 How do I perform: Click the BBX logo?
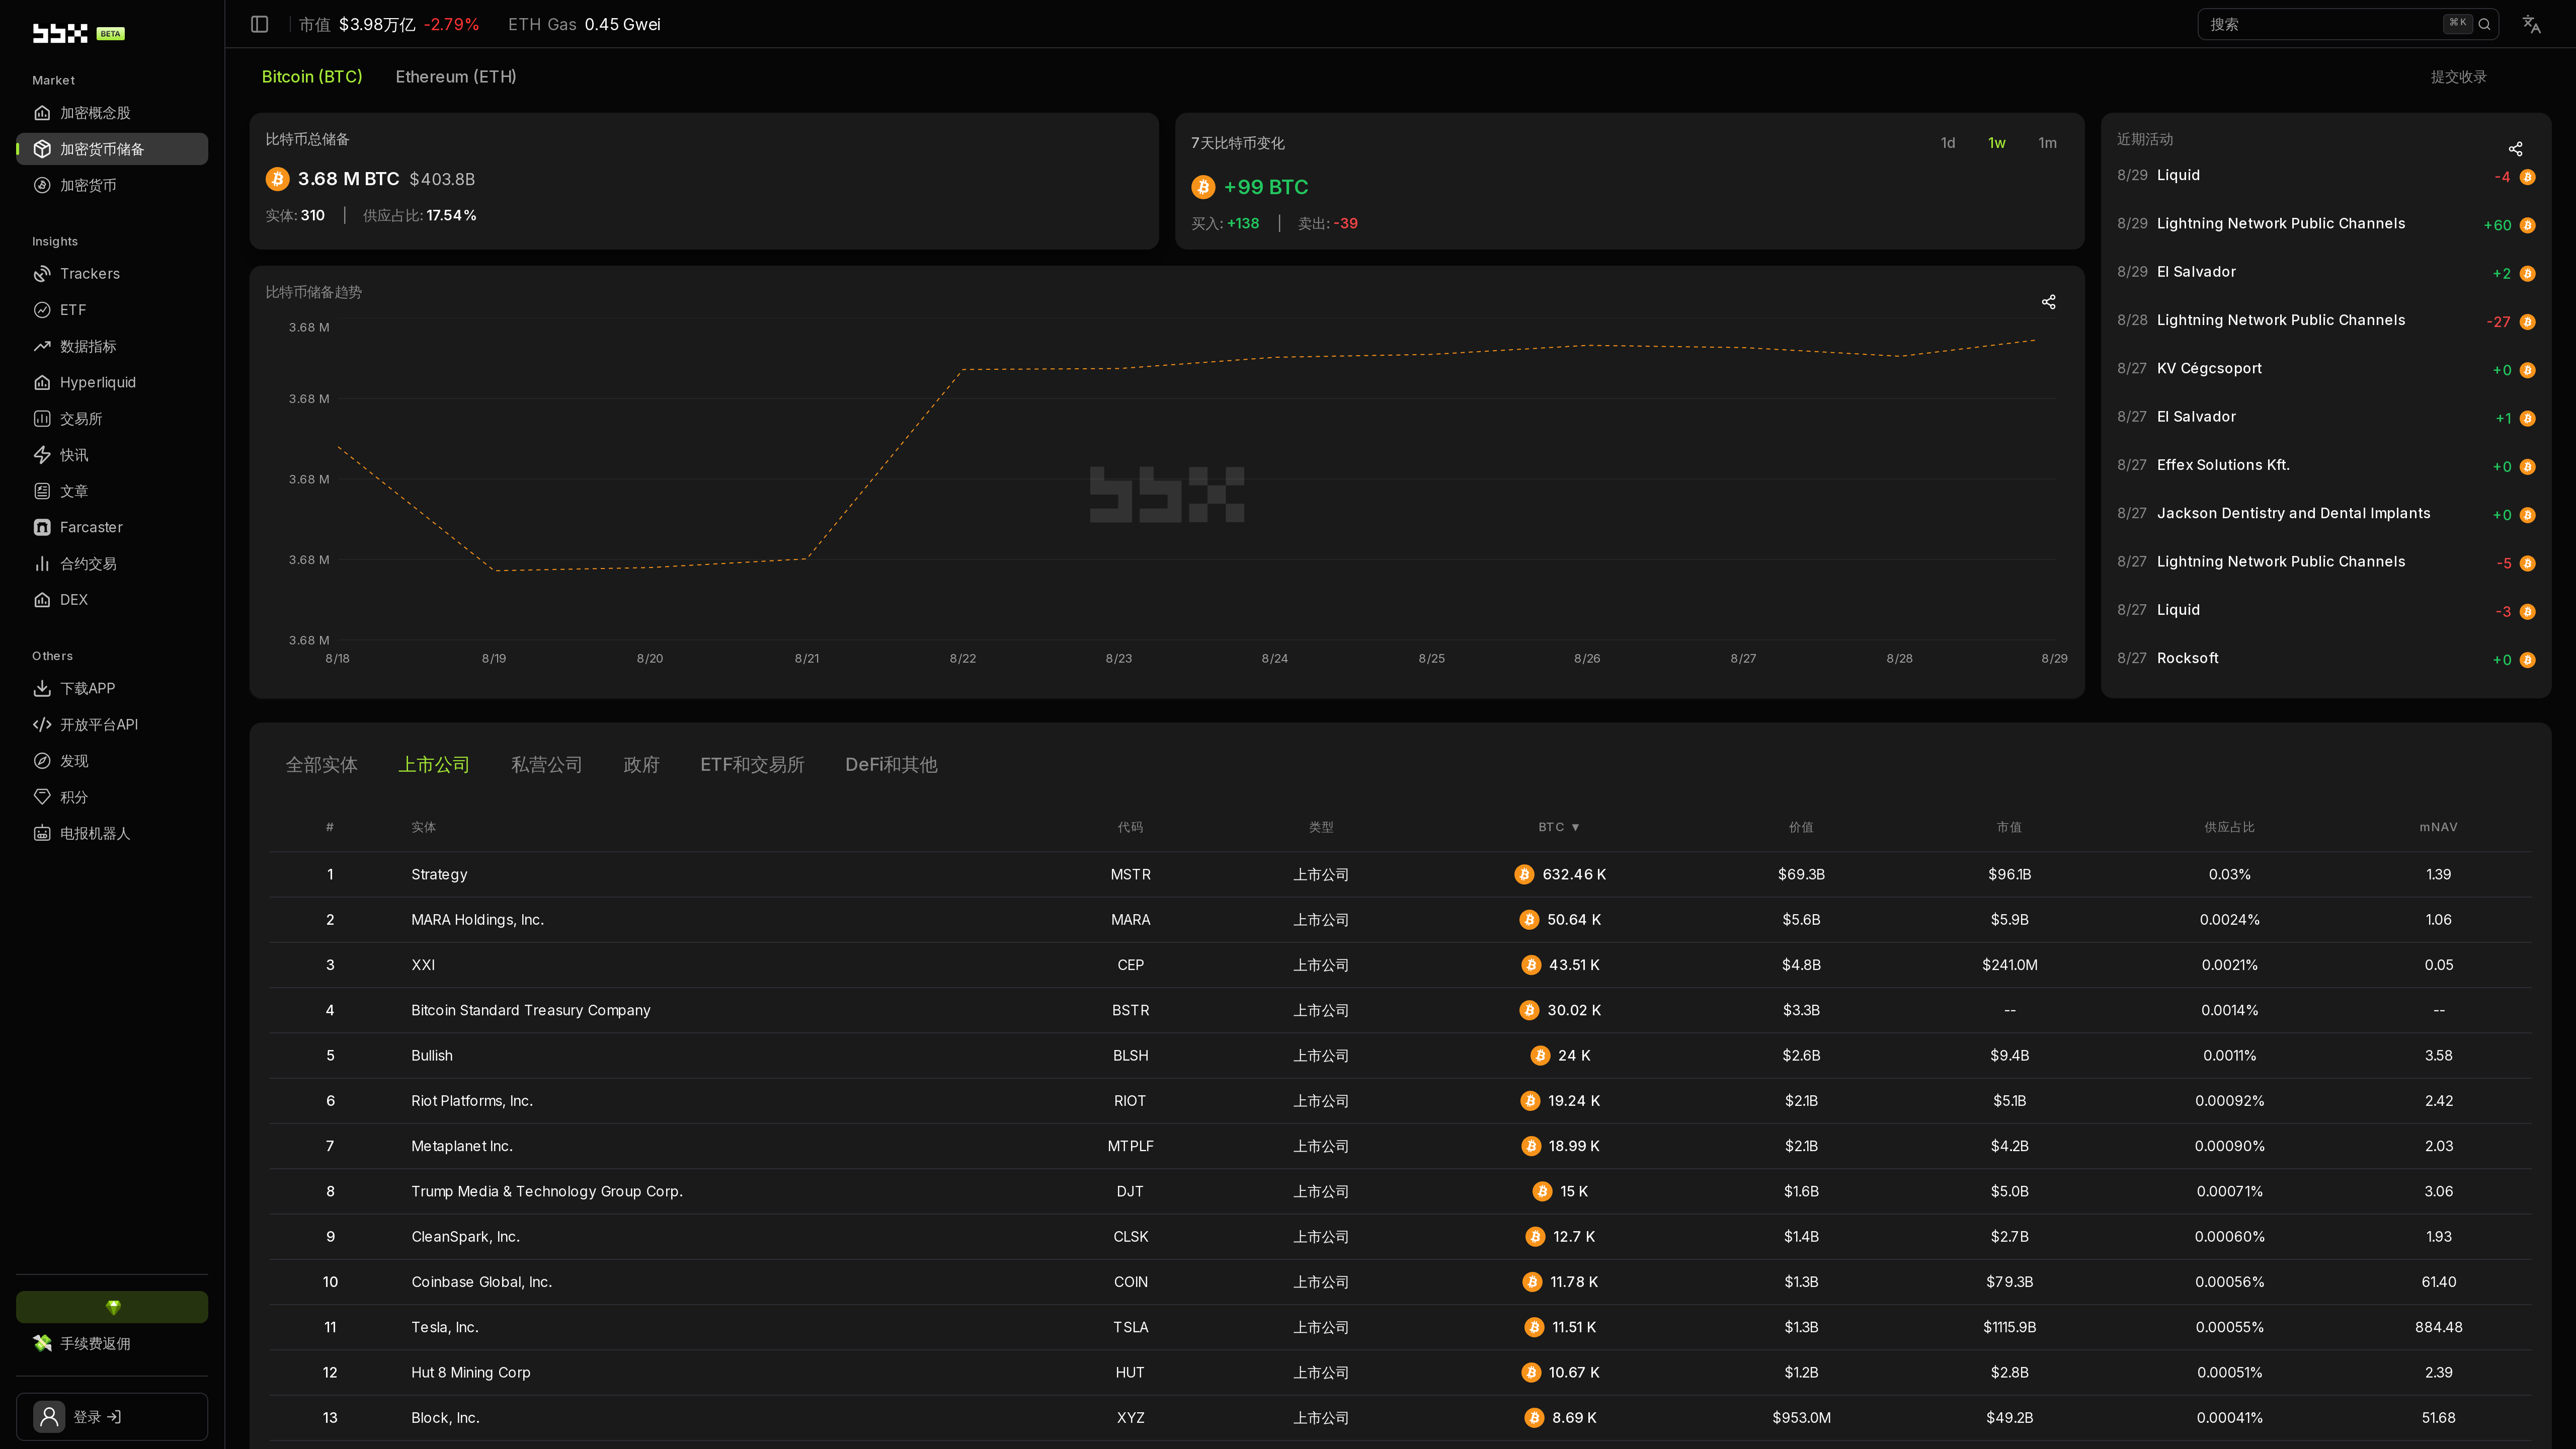point(60,33)
